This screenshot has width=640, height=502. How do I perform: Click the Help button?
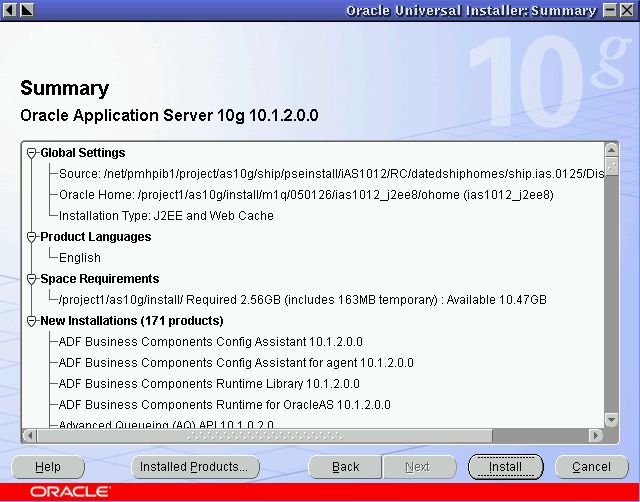pyautogui.click(x=48, y=467)
